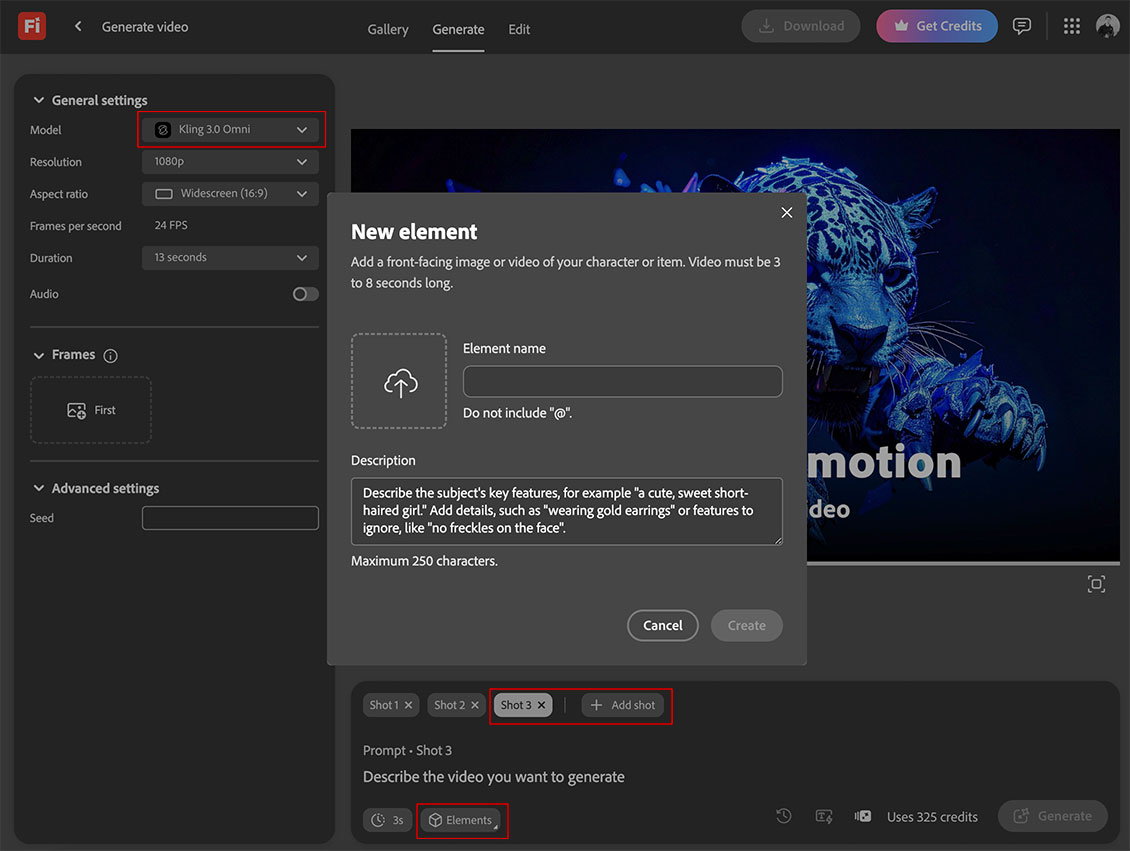Remove Shot 1 with its X
The width and height of the screenshot is (1130, 851).
408,705
